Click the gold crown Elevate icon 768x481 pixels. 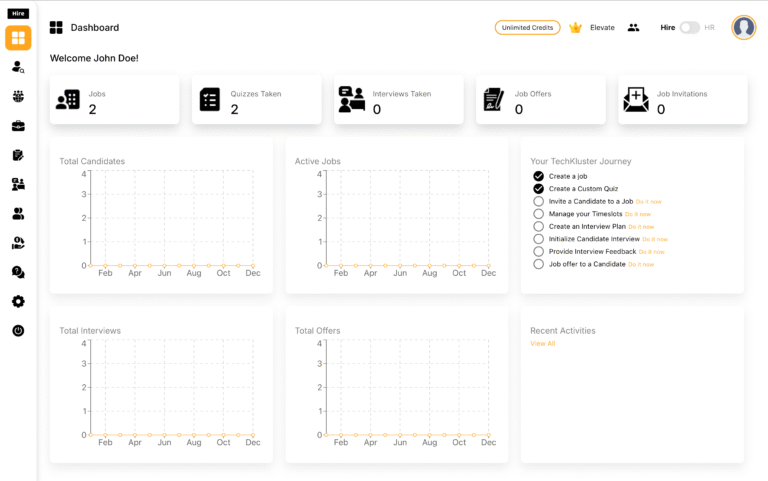[x=575, y=28]
